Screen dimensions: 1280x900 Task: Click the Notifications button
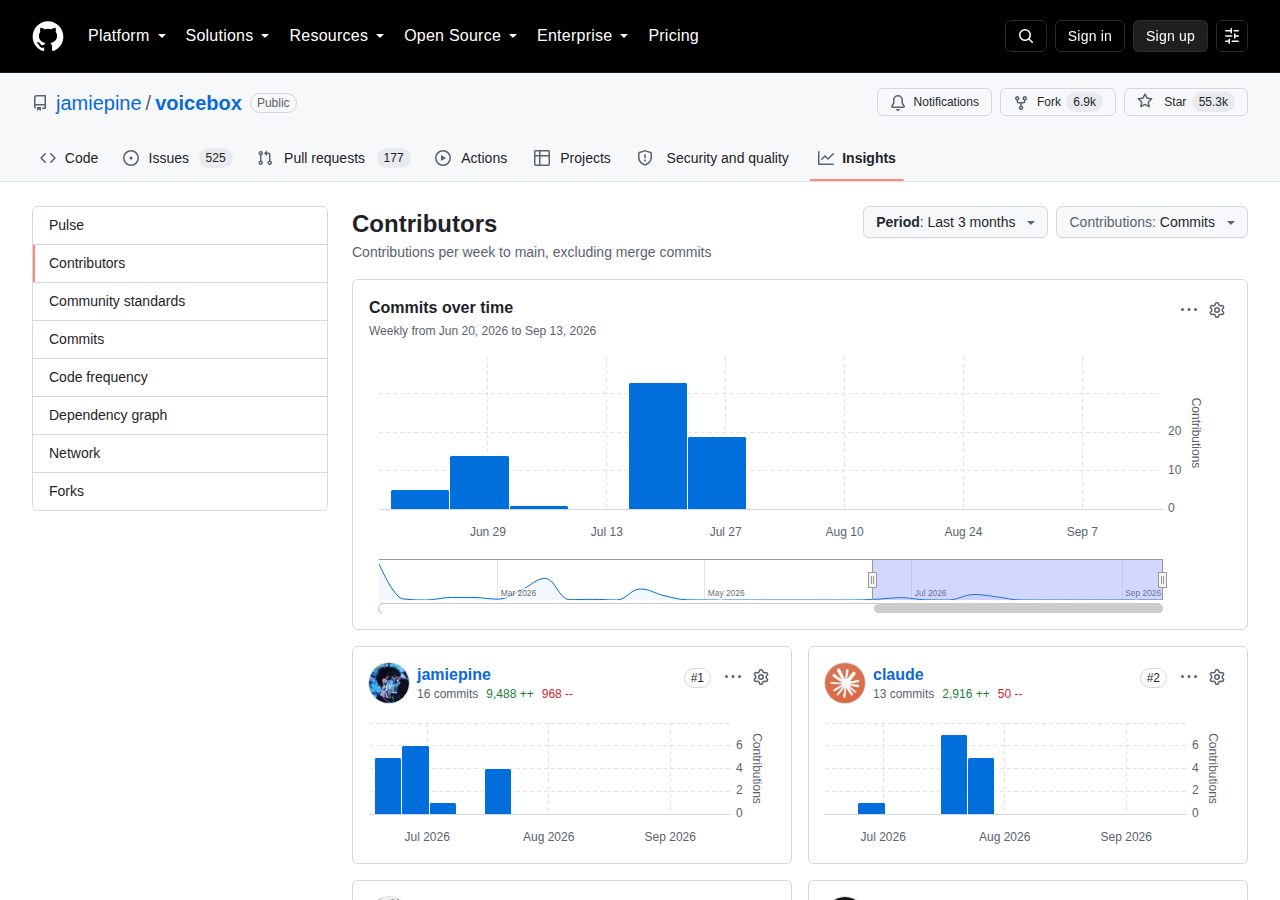934,102
